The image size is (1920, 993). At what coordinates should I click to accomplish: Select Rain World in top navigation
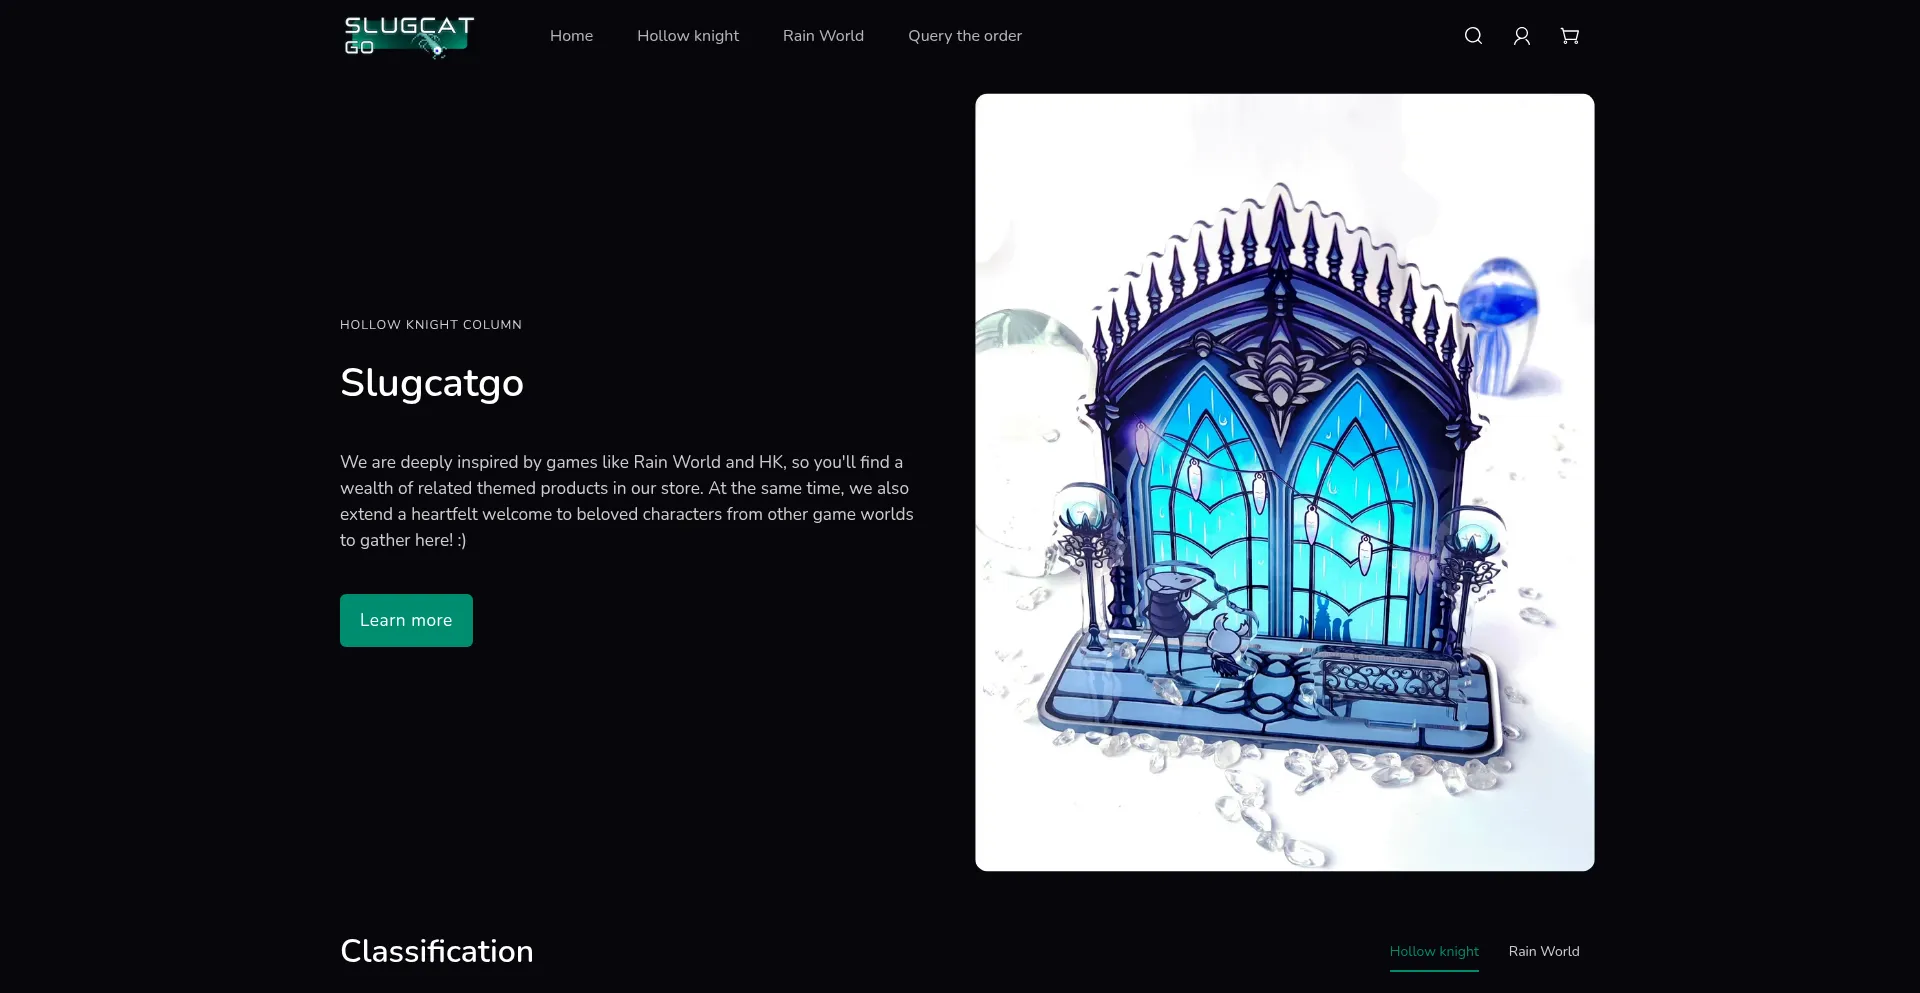click(x=822, y=36)
